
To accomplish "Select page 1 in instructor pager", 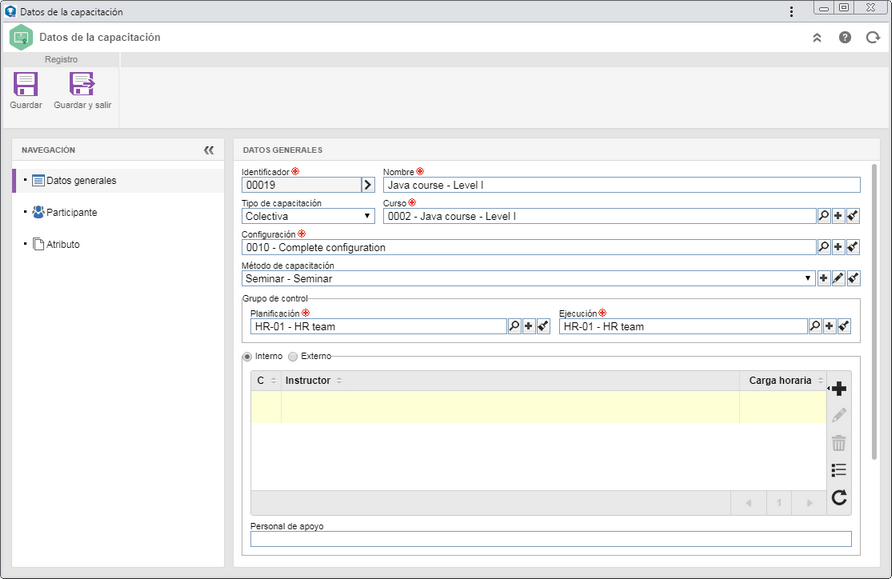I will coord(779,503).
